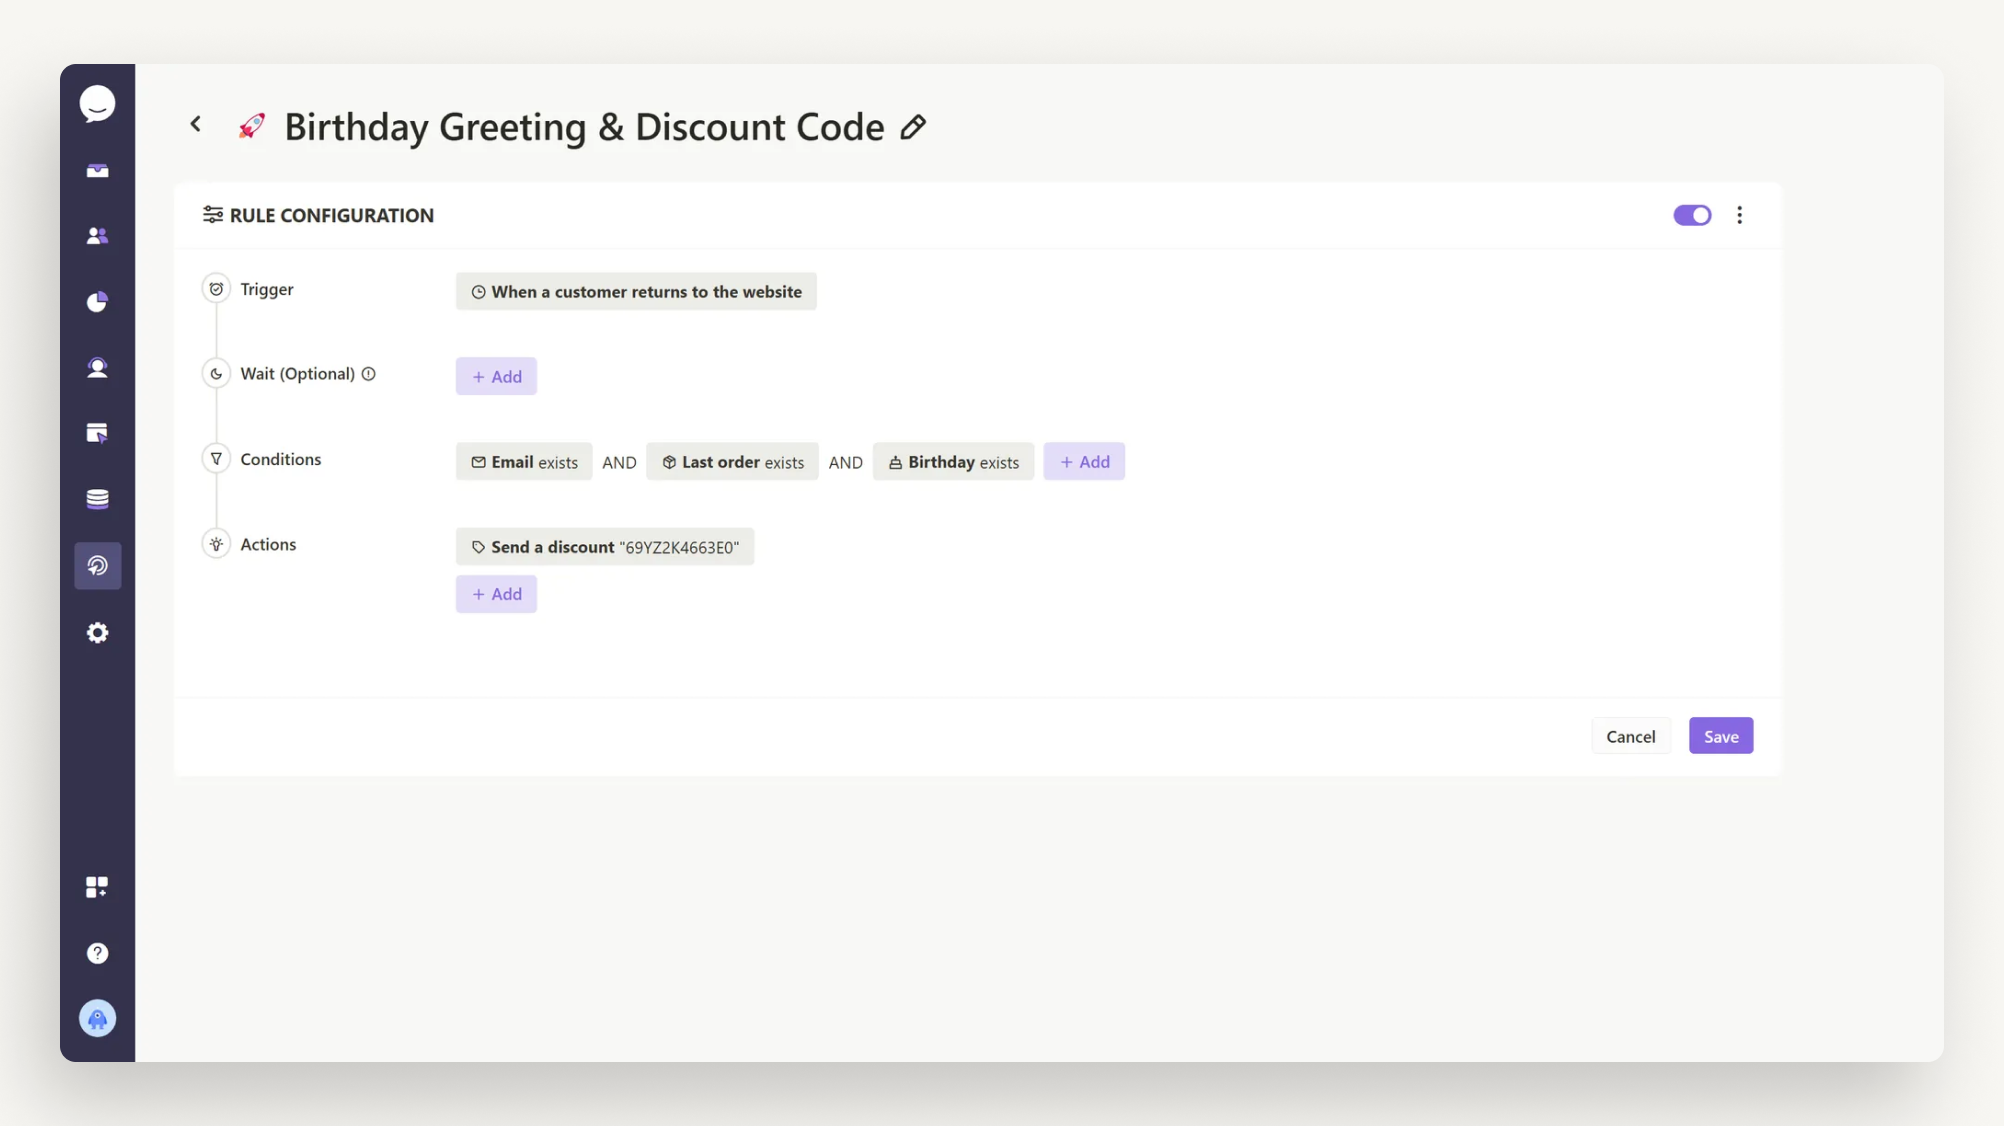Click Add to insert a Wait step
Screen dimensions: 2004x1126
[496, 376]
